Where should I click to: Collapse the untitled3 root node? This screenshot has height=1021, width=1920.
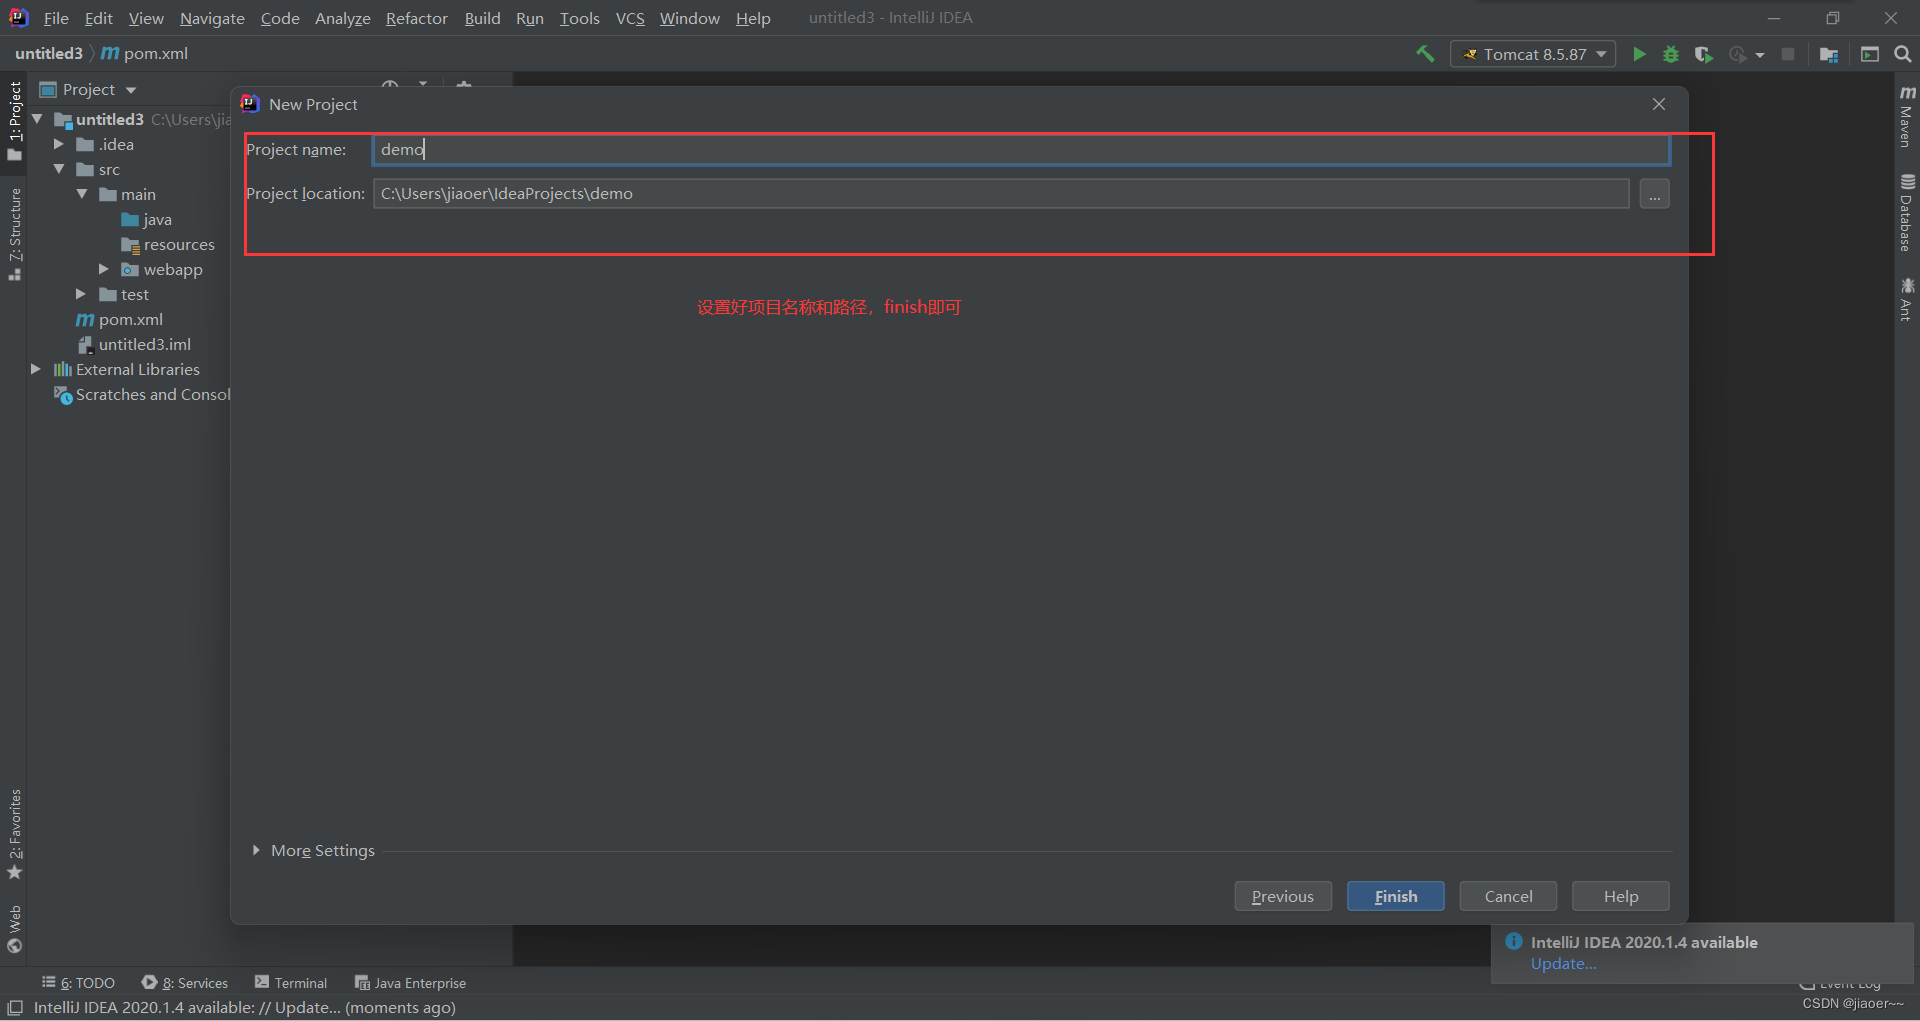[37, 119]
